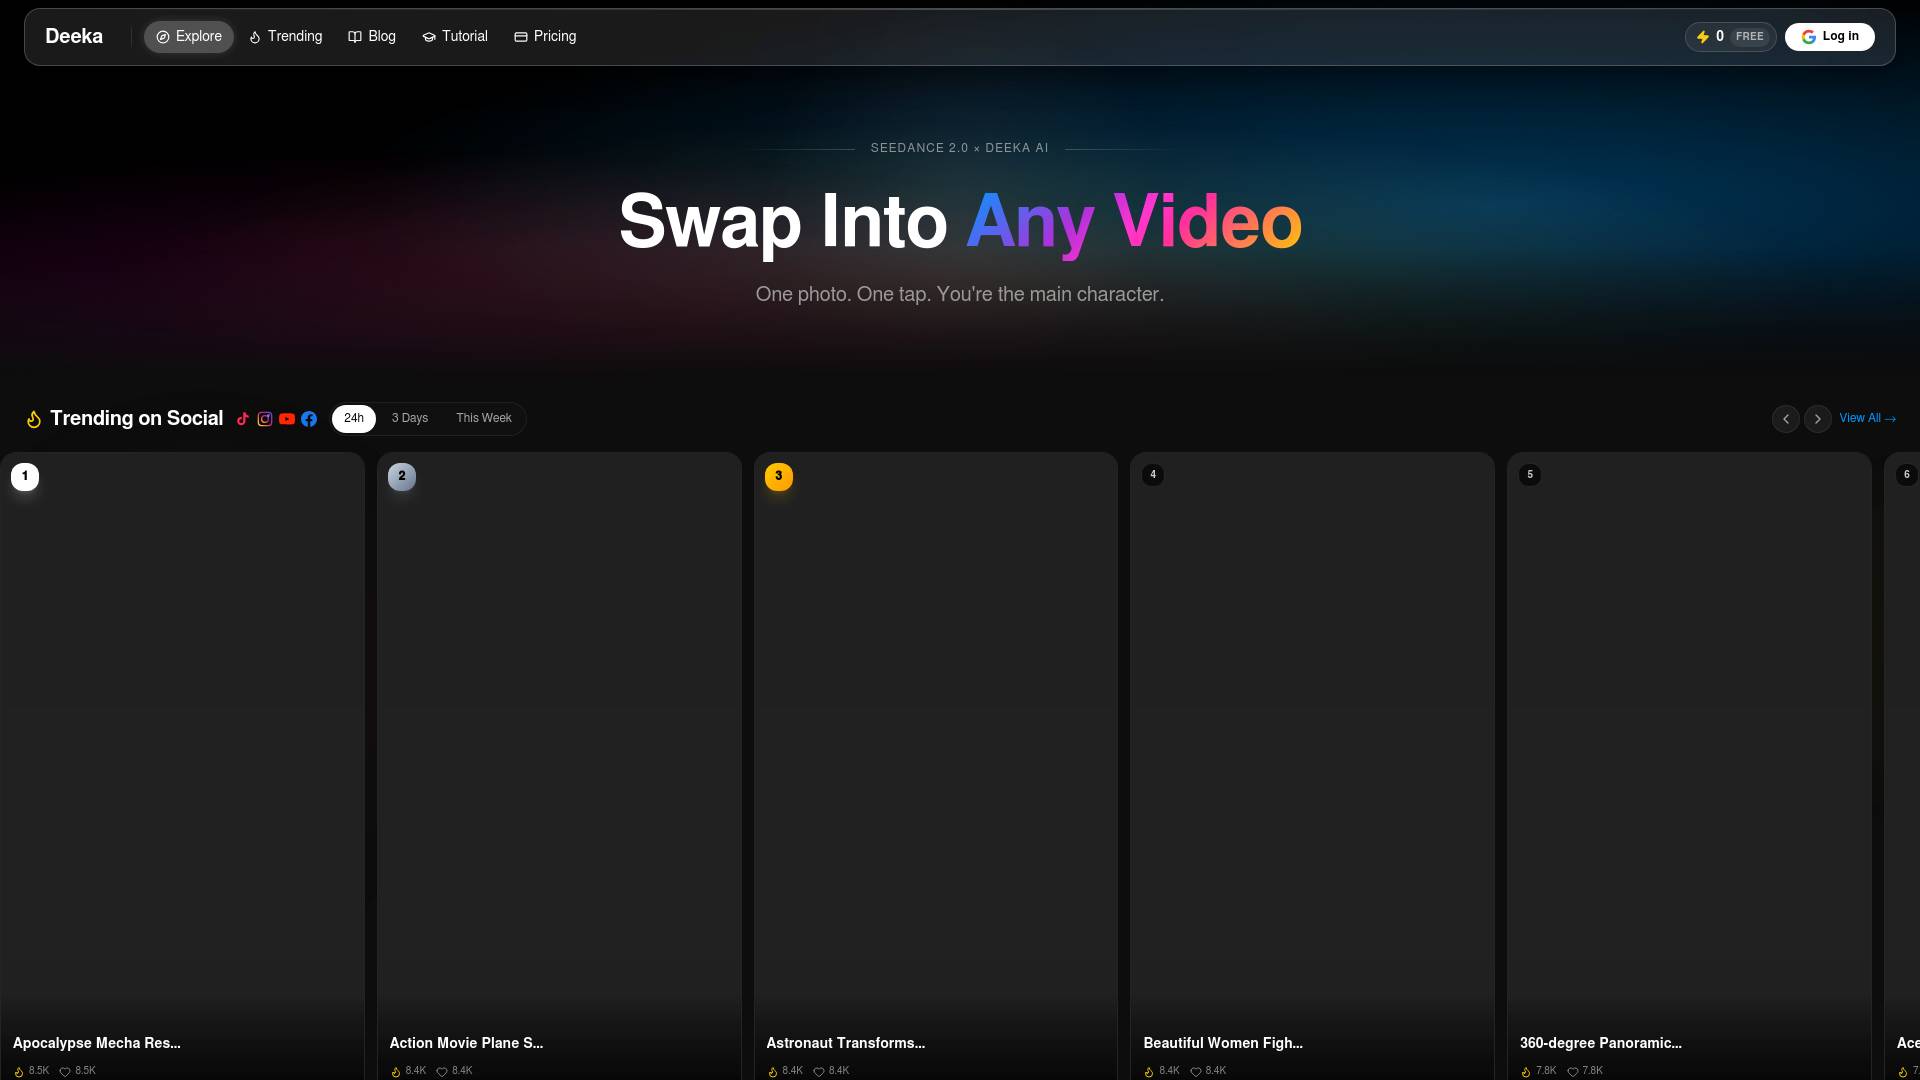Open the rank 4 Beautiful Women Fight card

click(1313, 766)
